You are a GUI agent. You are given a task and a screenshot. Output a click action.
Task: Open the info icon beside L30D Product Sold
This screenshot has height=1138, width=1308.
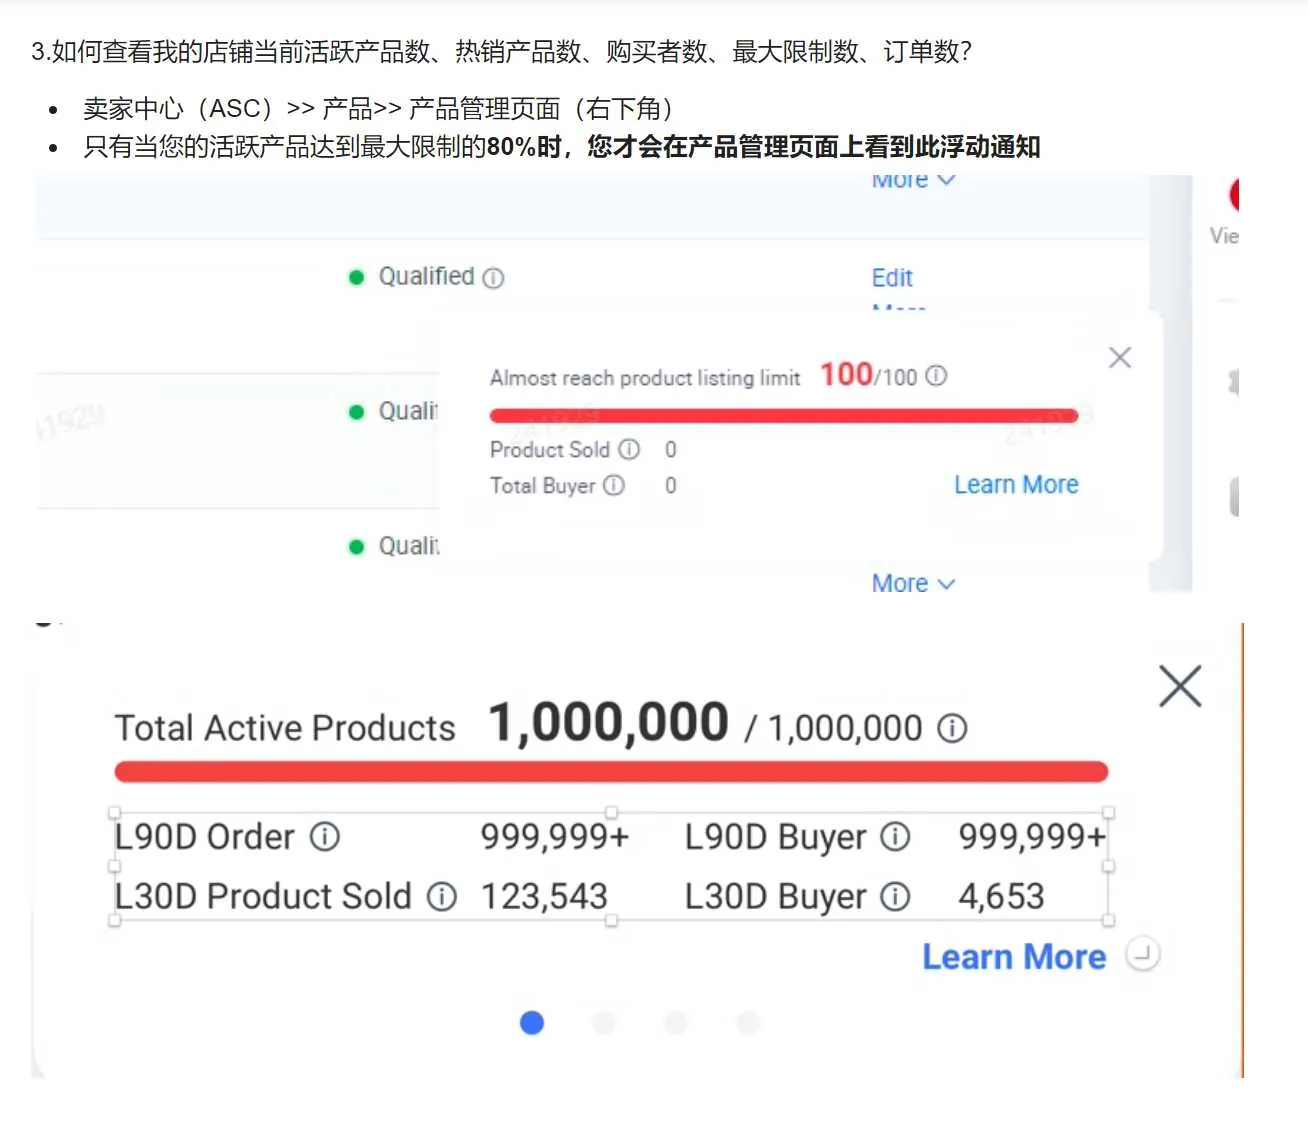click(x=441, y=897)
